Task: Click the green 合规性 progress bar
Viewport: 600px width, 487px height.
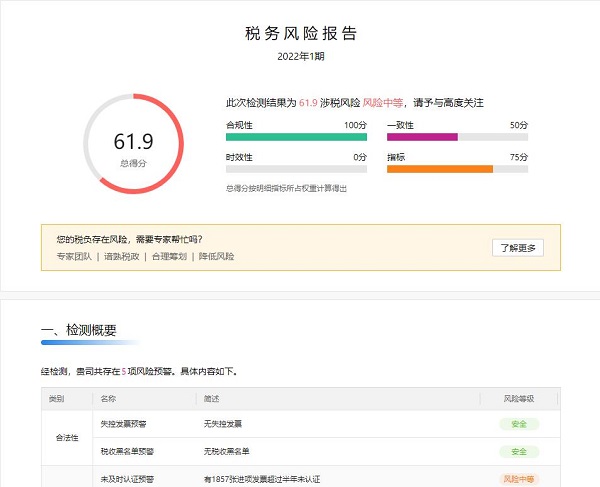Action: (297, 137)
